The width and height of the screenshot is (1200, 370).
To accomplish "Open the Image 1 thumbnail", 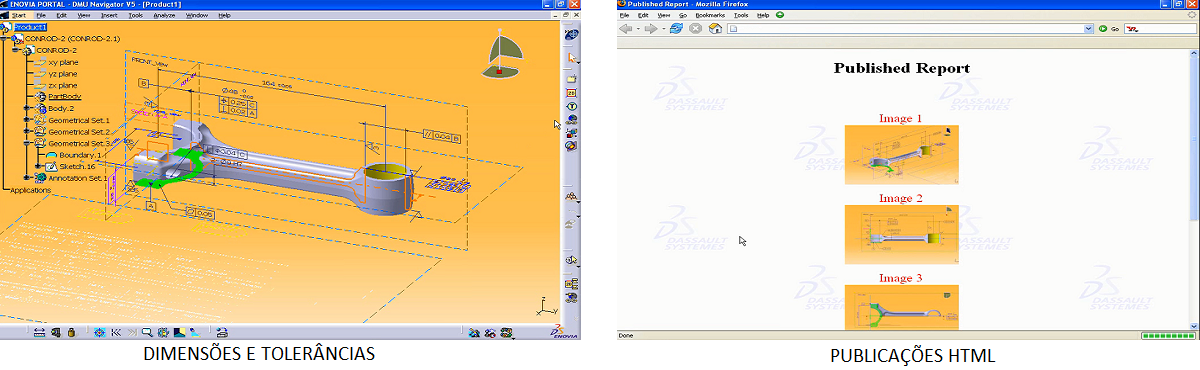I will click(x=901, y=154).
